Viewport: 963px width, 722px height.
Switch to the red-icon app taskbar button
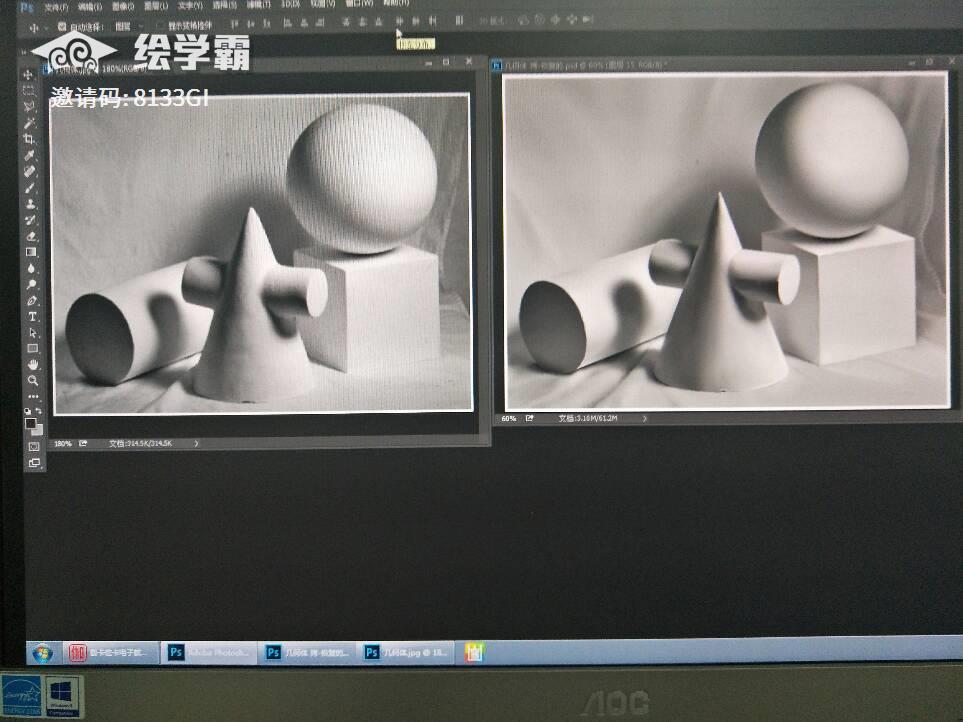coord(111,653)
